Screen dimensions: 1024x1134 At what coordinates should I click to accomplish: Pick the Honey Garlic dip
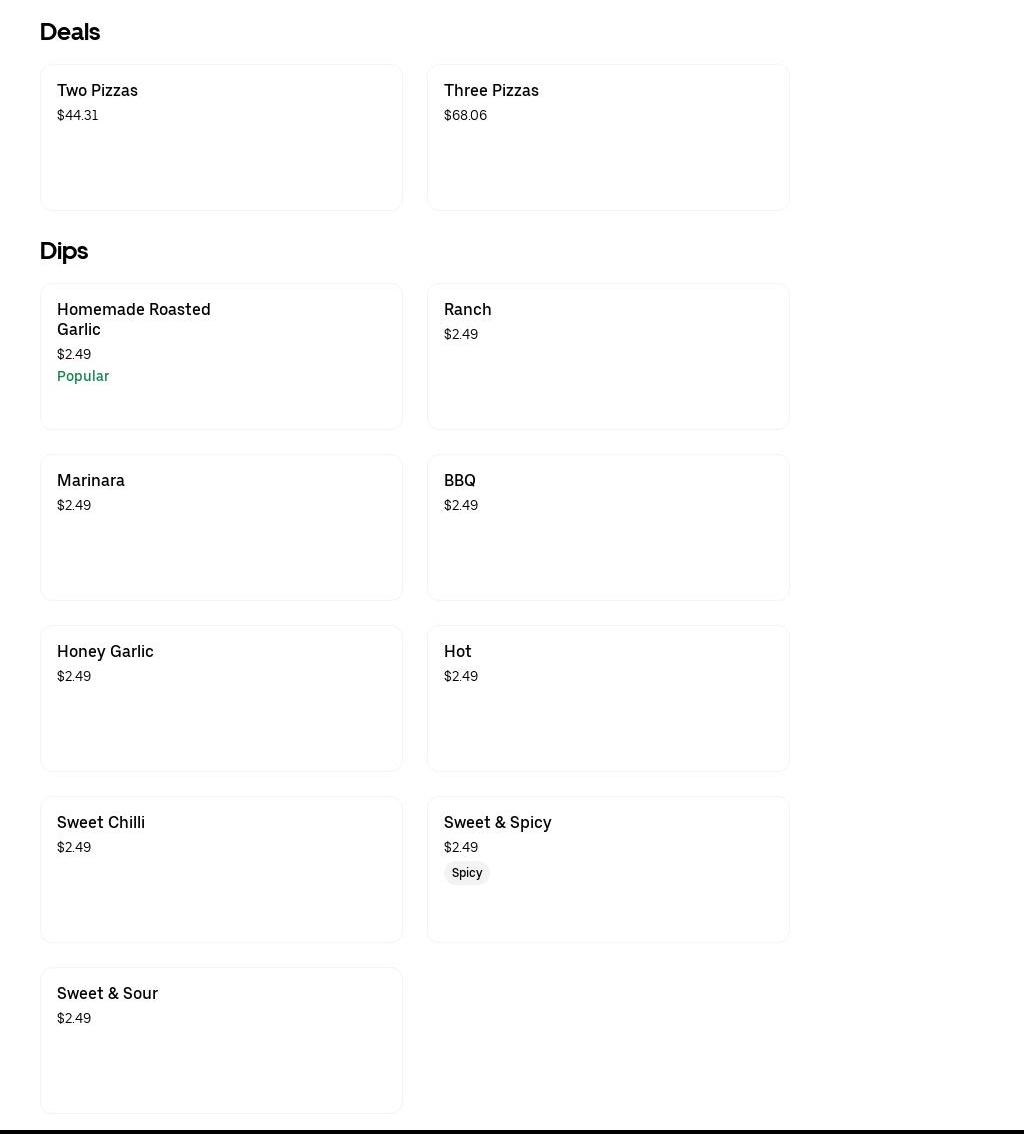(x=221, y=699)
